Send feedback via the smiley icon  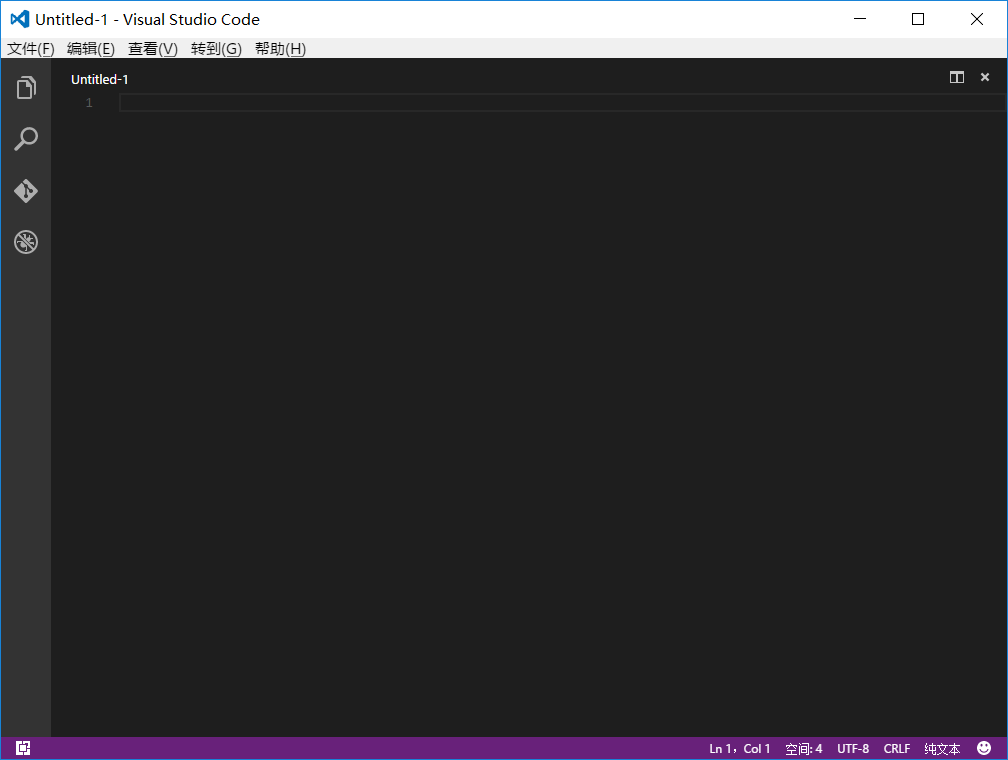tap(984, 748)
